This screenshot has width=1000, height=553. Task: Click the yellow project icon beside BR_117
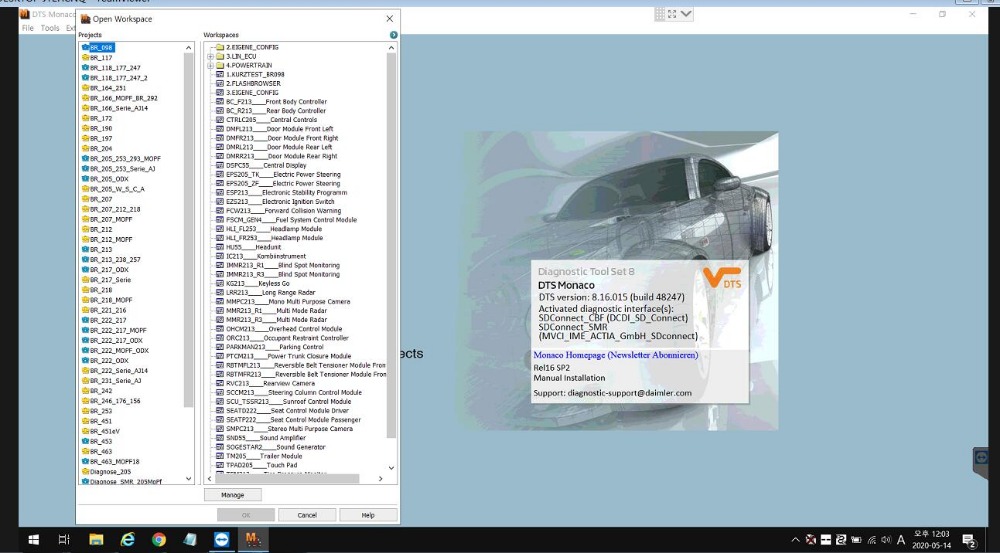(85, 57)
